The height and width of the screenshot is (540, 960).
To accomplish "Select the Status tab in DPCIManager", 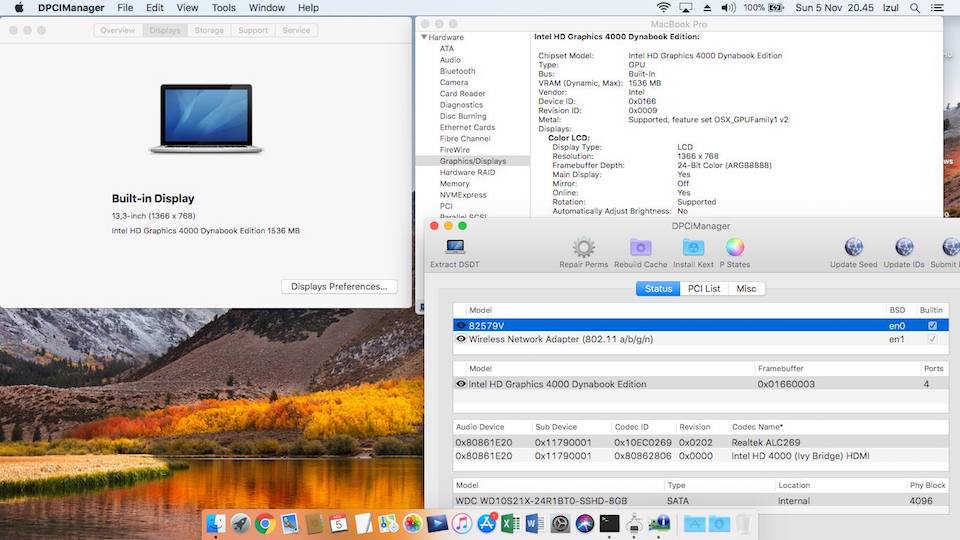I will tap(658, 288).
